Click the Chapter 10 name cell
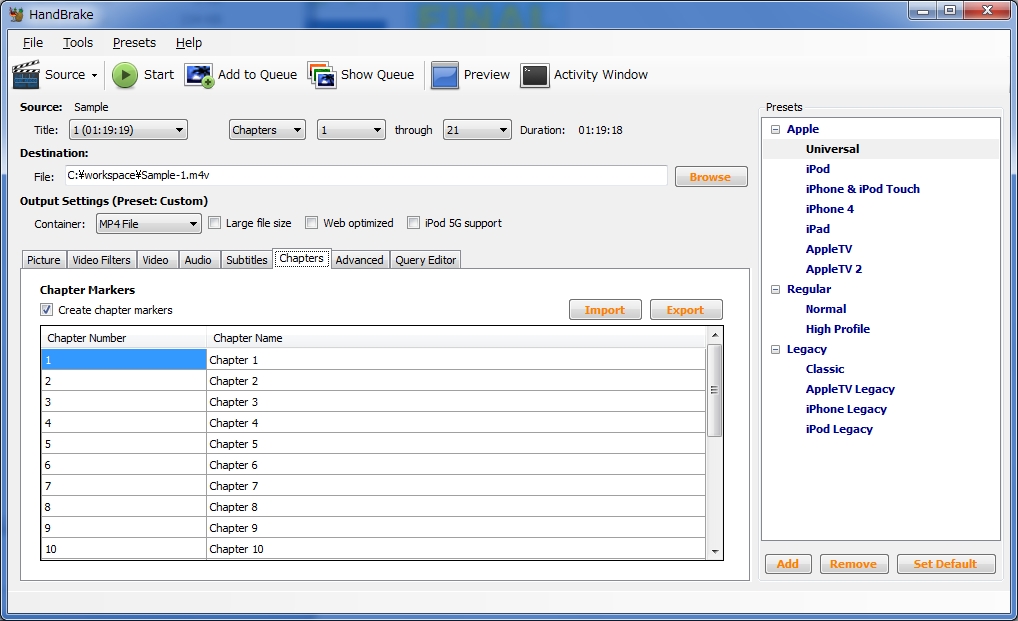1018x621 pixels. pos(456,549)
